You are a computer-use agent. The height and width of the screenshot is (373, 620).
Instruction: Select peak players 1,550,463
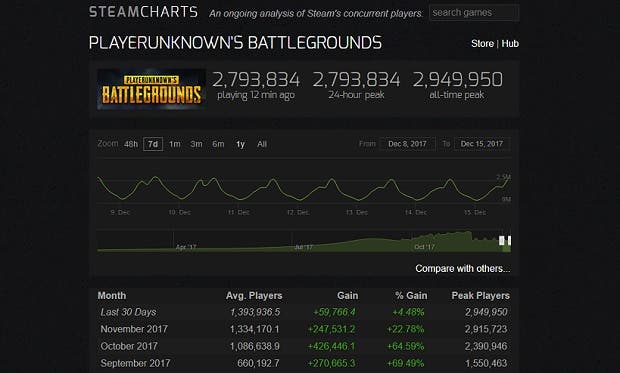tap(486, 363)
